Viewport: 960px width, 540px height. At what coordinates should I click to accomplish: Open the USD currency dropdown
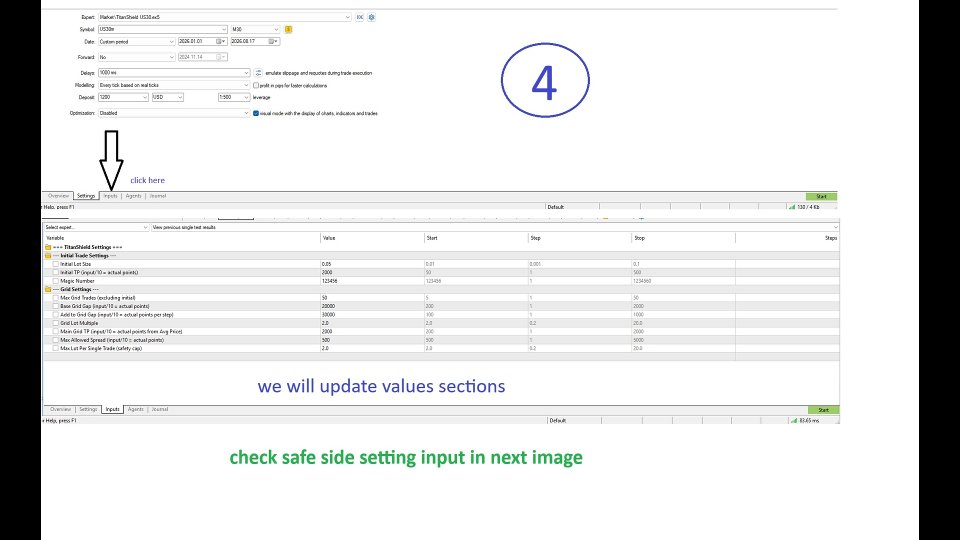[x=168, y=97]
